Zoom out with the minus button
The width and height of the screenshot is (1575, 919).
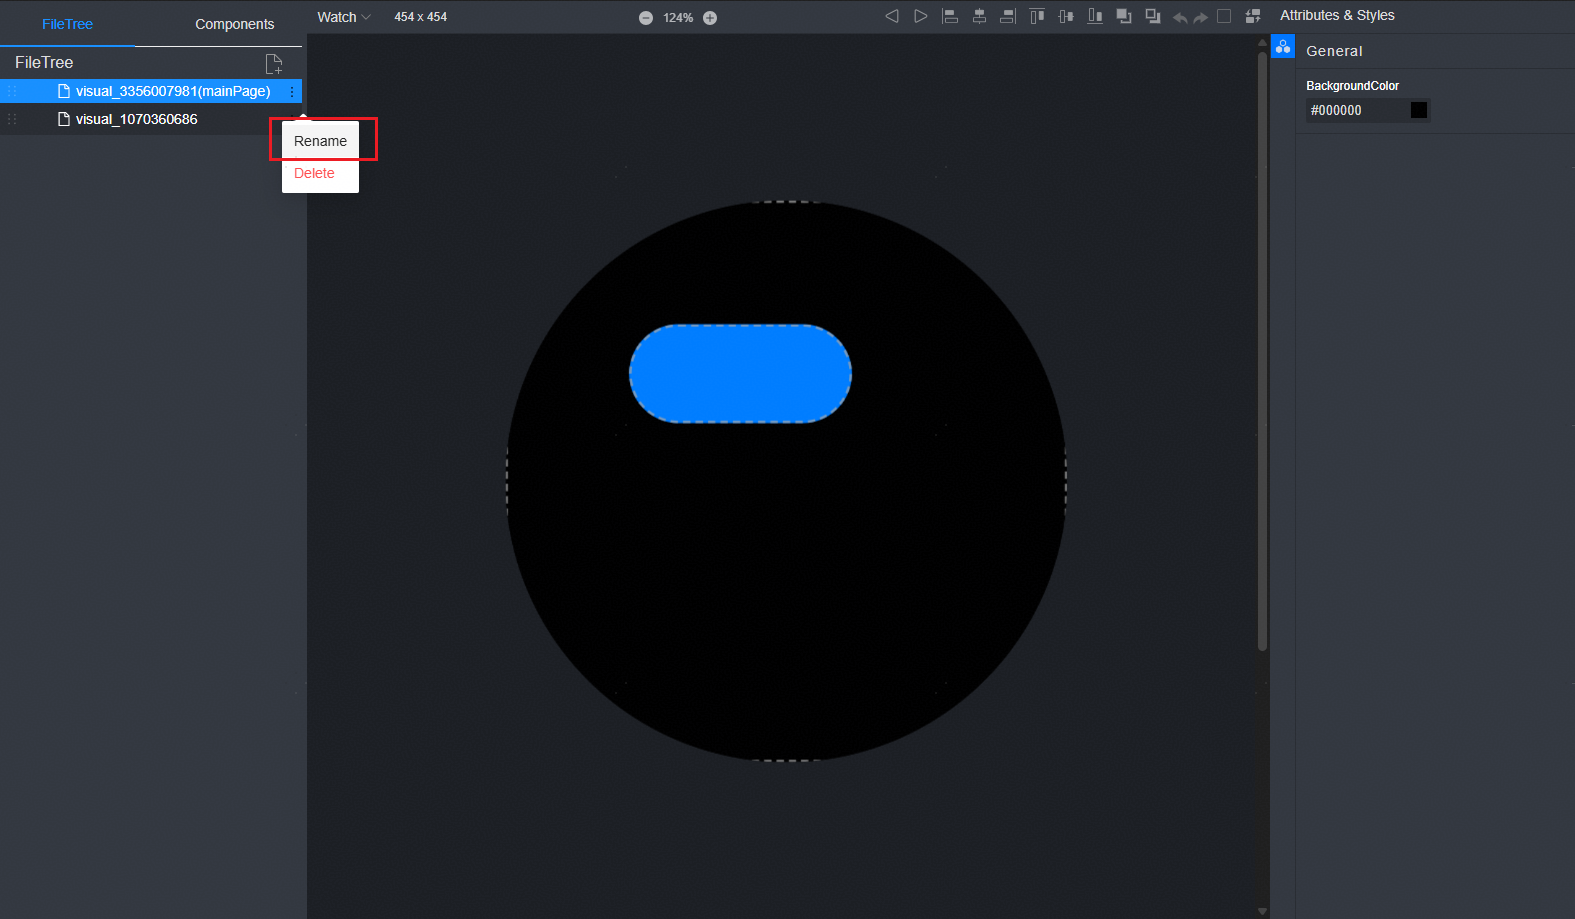tap(646, 18)
